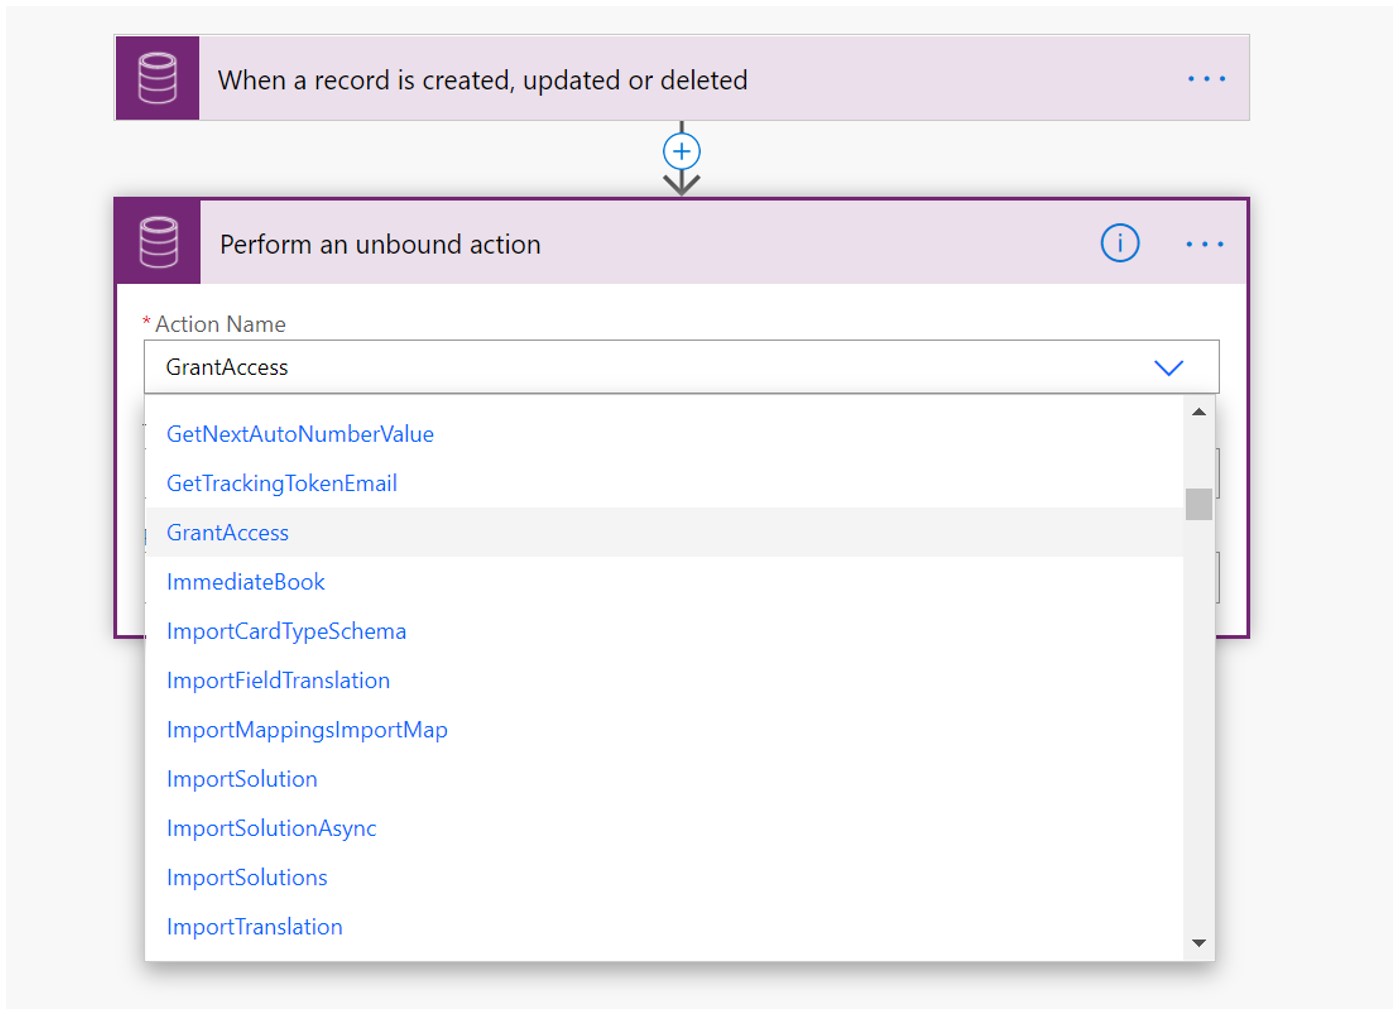Viewport: 1399px width, 1015px height.
Task: Show info for Perform an unbound action
Action: point(1120,243)
